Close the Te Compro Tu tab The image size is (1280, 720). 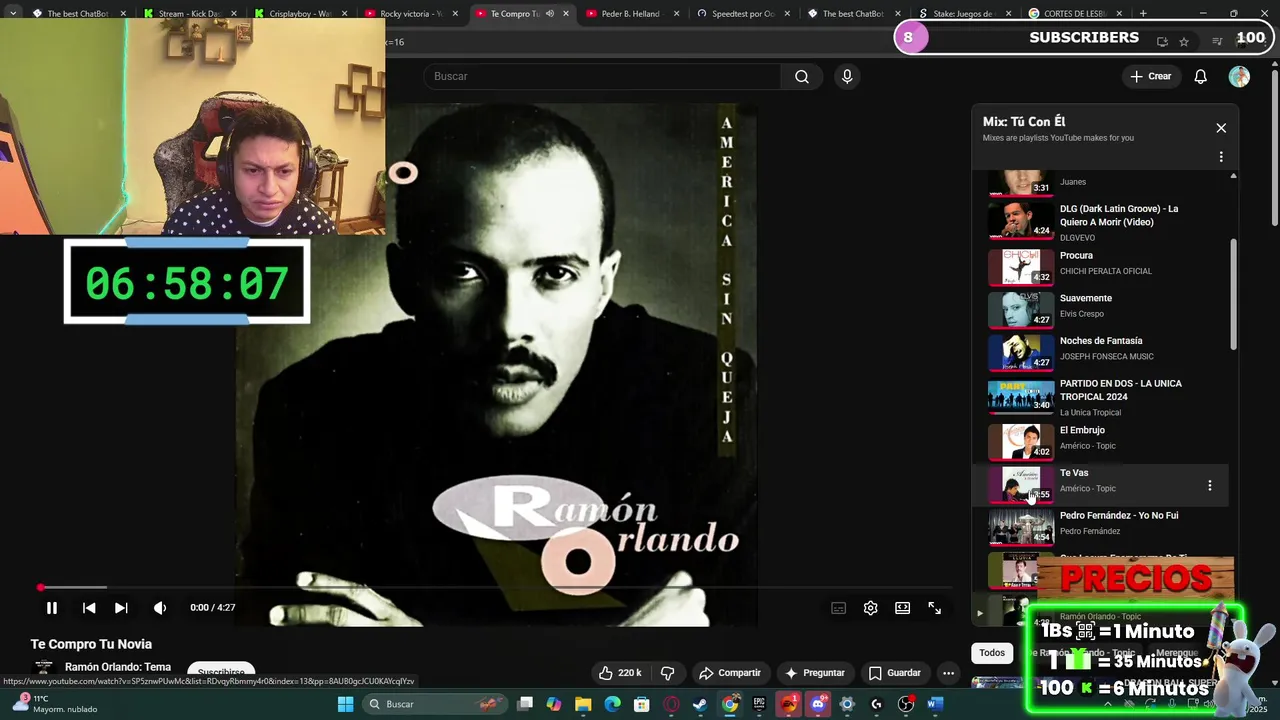point(566,14)
